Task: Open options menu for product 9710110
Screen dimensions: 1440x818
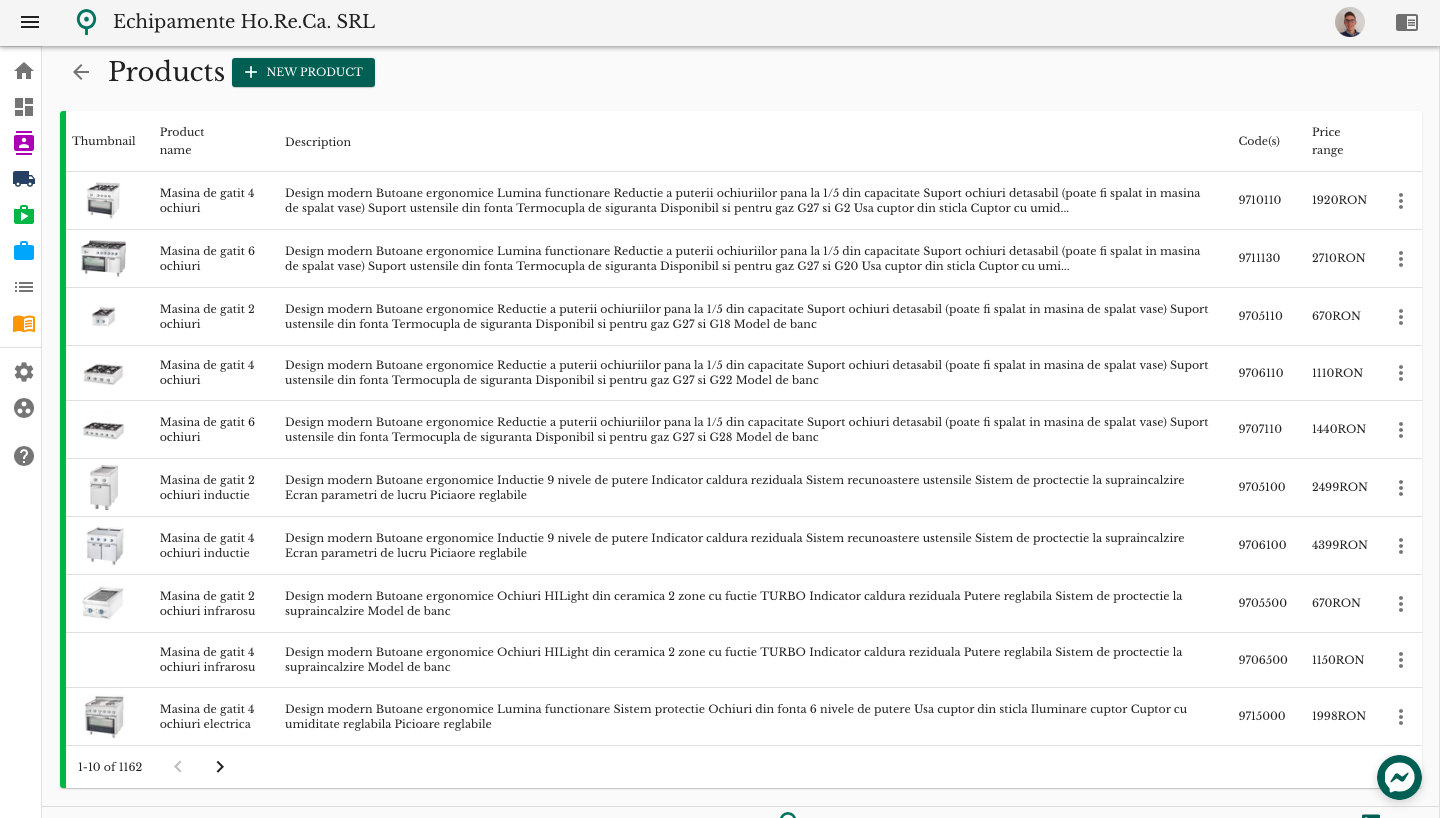Action: click(1400, 201)
